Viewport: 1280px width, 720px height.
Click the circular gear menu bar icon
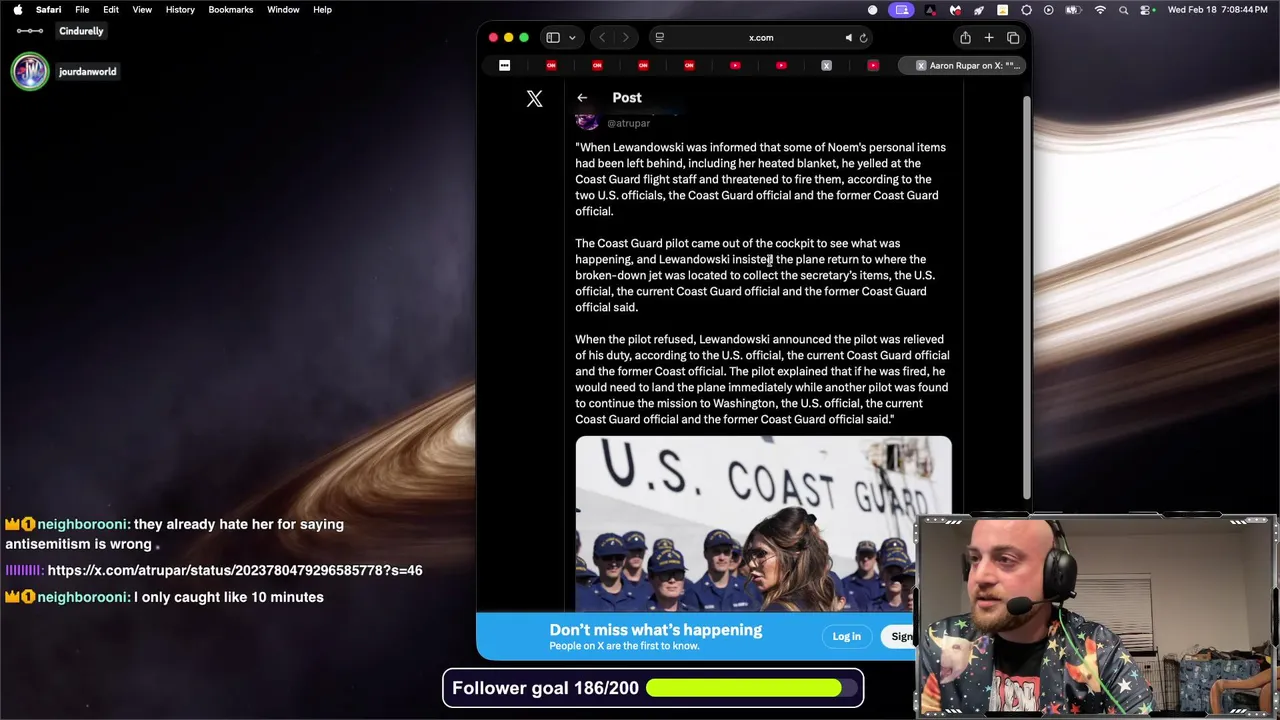click(x=1026, y=10)
